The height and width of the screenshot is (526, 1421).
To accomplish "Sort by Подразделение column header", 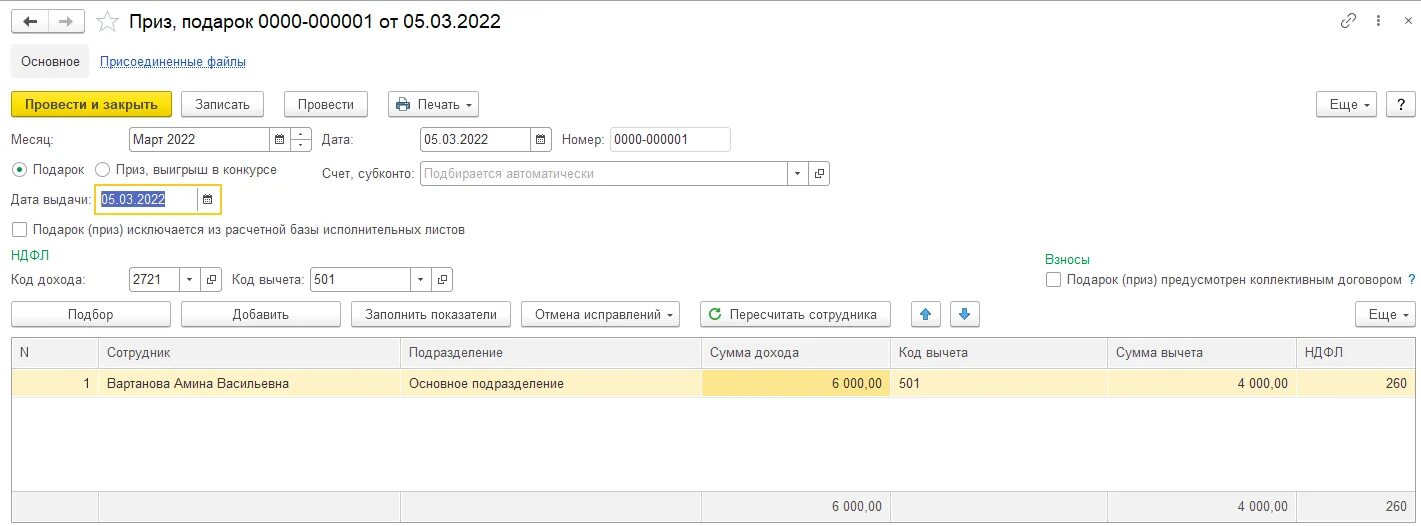I will [551, 353].
